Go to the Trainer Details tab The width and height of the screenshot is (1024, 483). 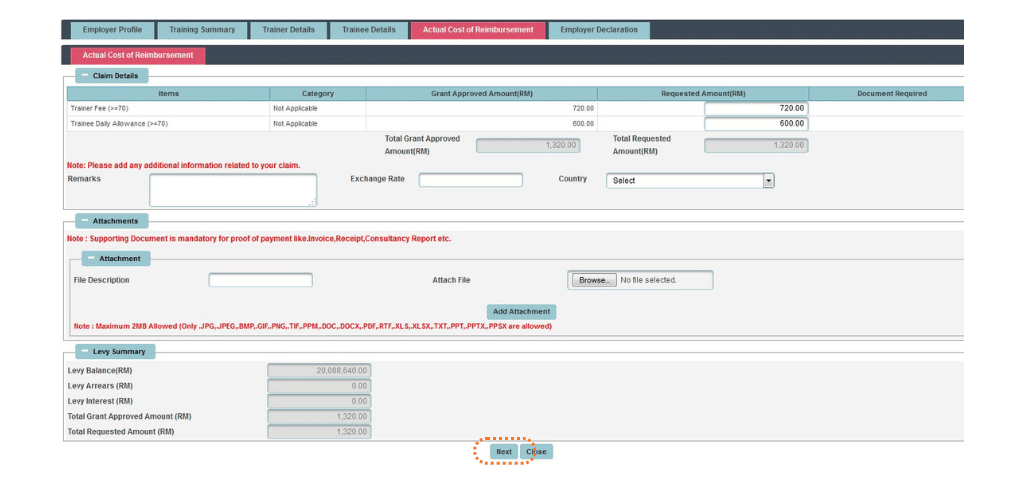[x=288, y=30]
